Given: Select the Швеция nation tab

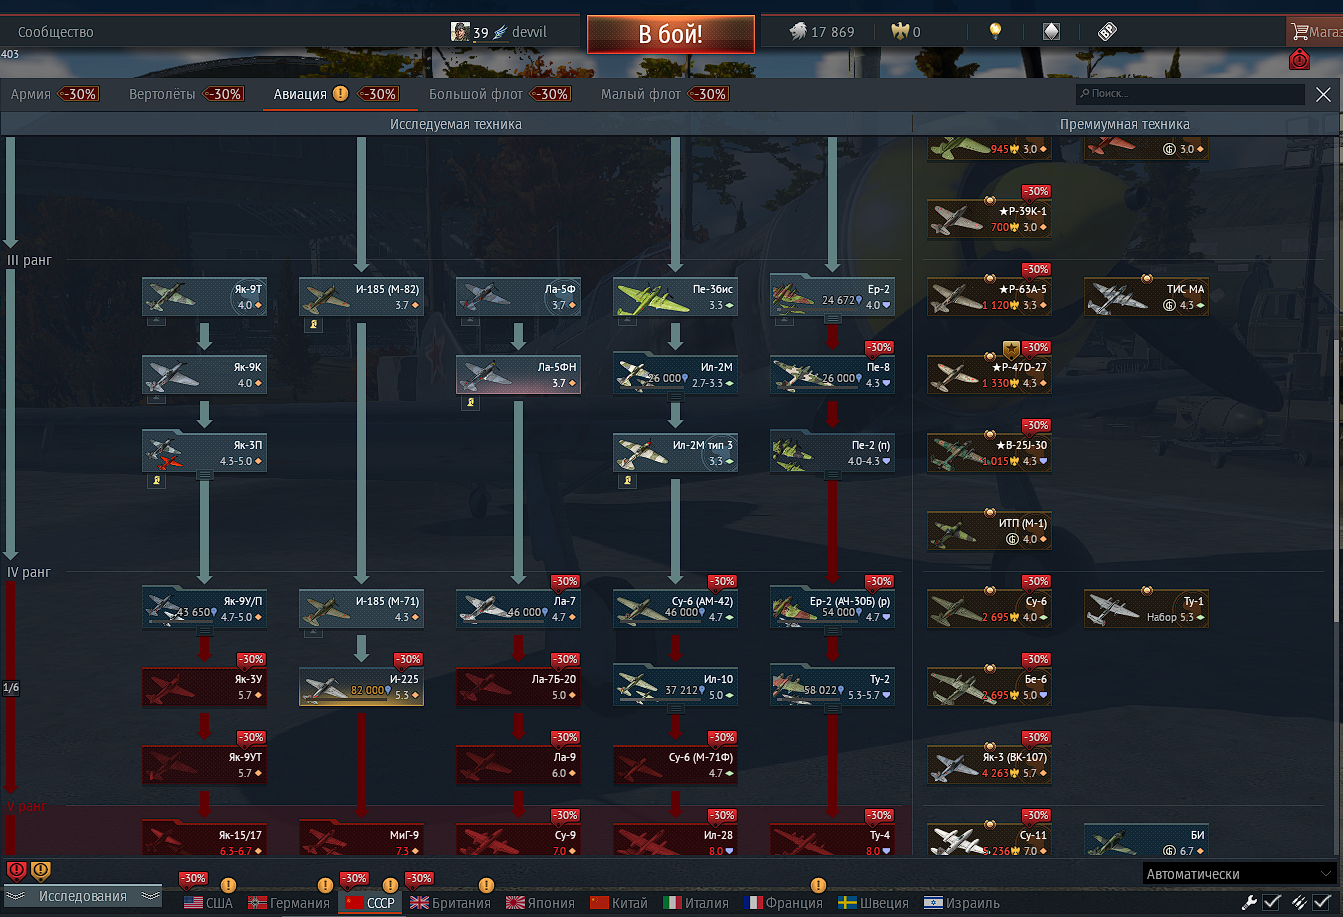Looking at the screenshot, I should point(873,903).
